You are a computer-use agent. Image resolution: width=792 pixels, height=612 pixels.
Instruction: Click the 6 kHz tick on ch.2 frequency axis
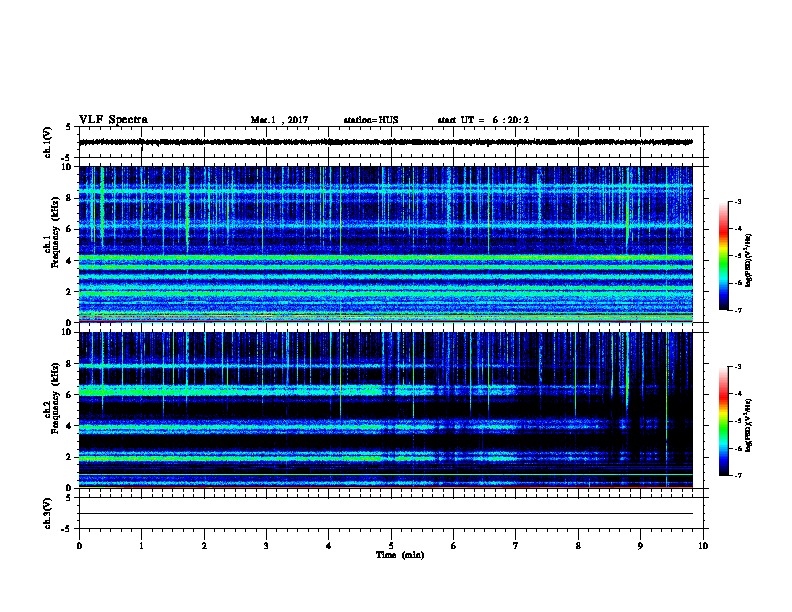coord(70,395)
